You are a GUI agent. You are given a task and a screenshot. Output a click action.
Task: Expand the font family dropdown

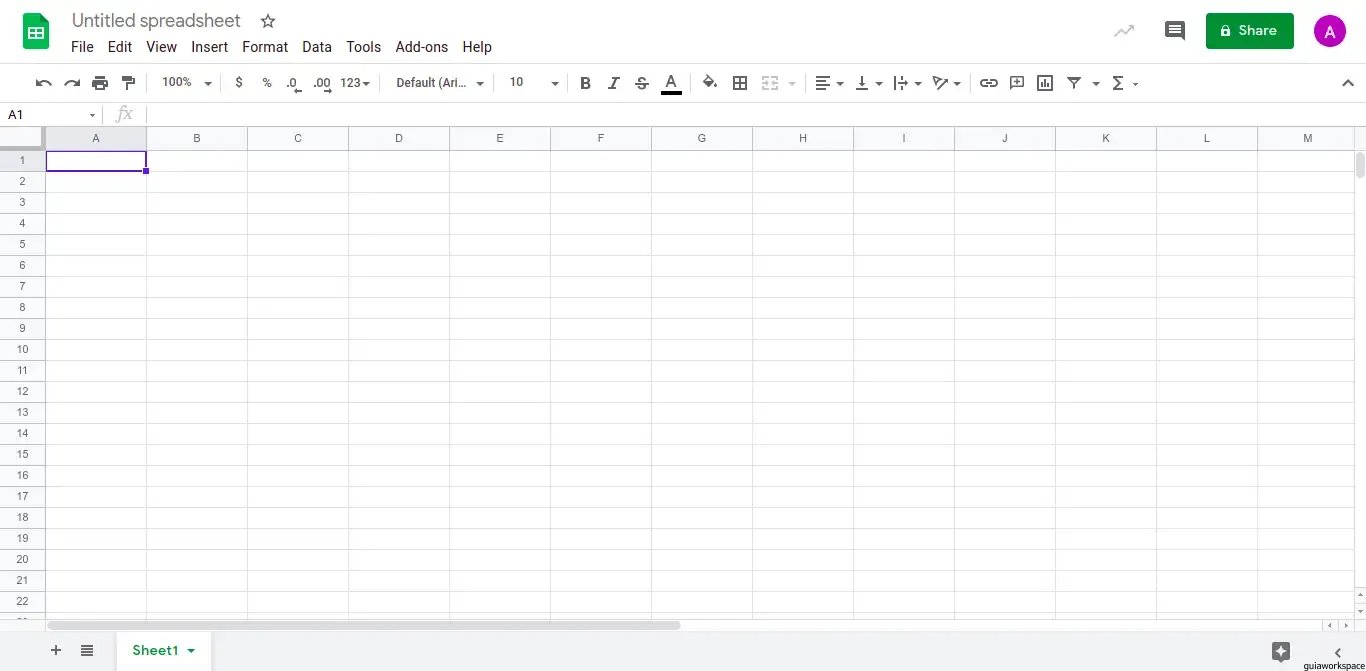tap(440, 83)
